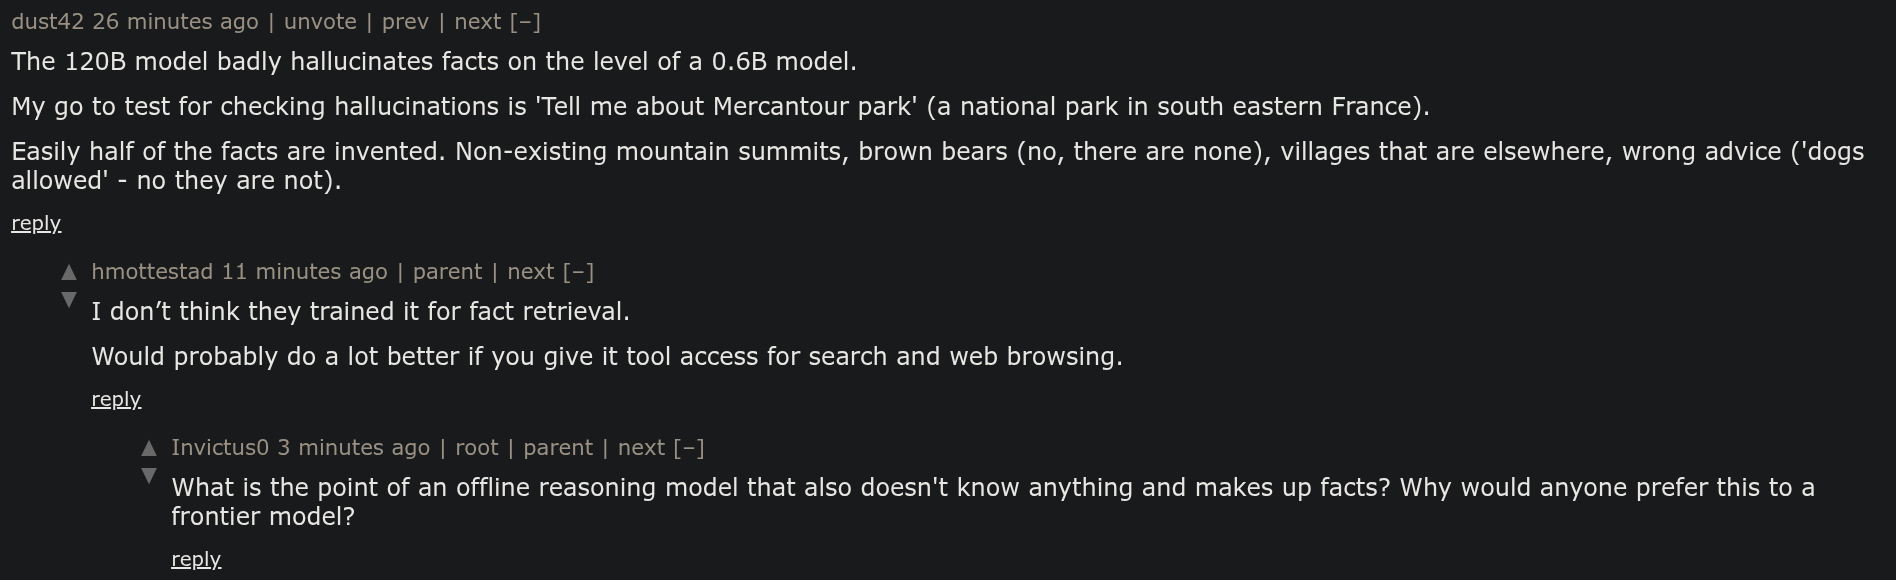Upvote Invictus0's comment
The height and width of the screenshot is (580, 1896).
[149, 448]
